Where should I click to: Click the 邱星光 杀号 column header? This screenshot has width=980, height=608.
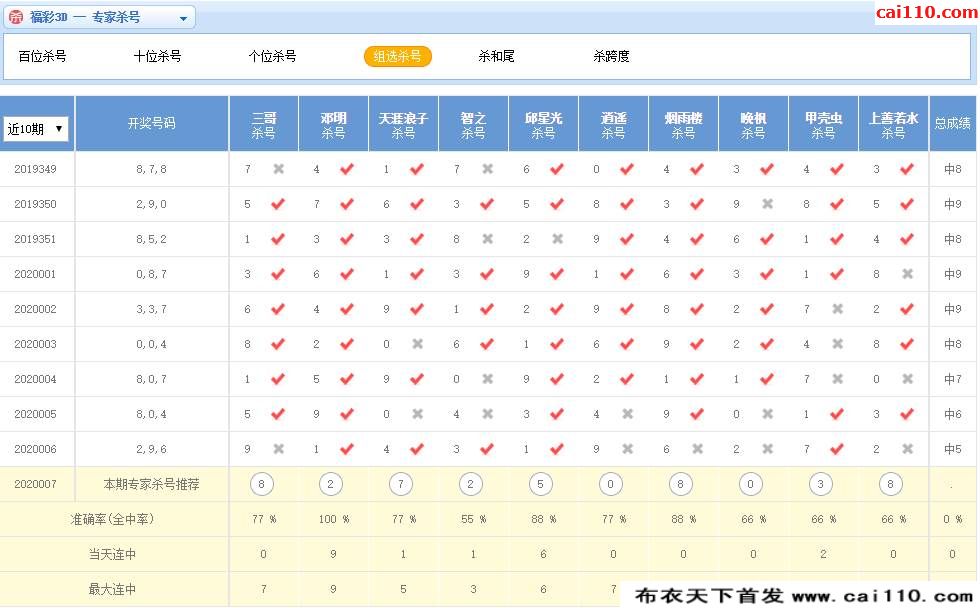(x=544, y=124)
